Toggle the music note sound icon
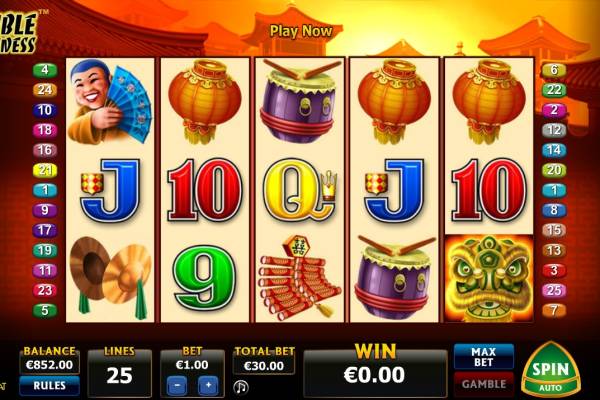 tap(241, 387)
